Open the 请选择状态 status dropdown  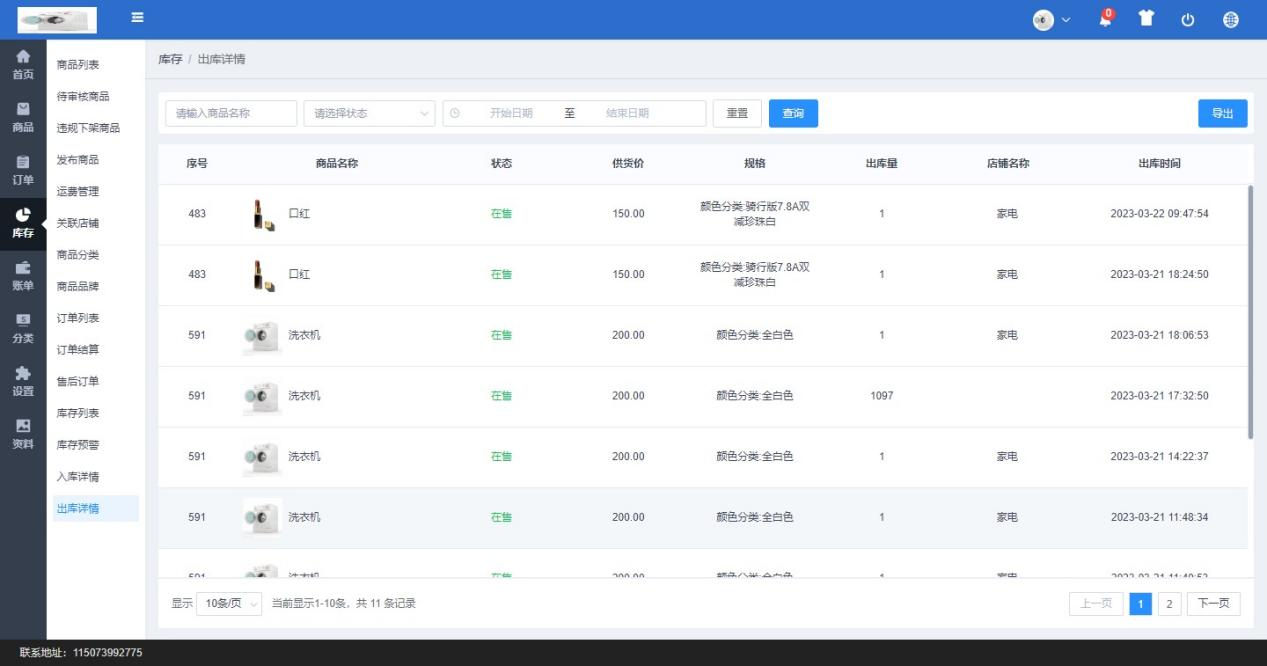pos(369,113)
